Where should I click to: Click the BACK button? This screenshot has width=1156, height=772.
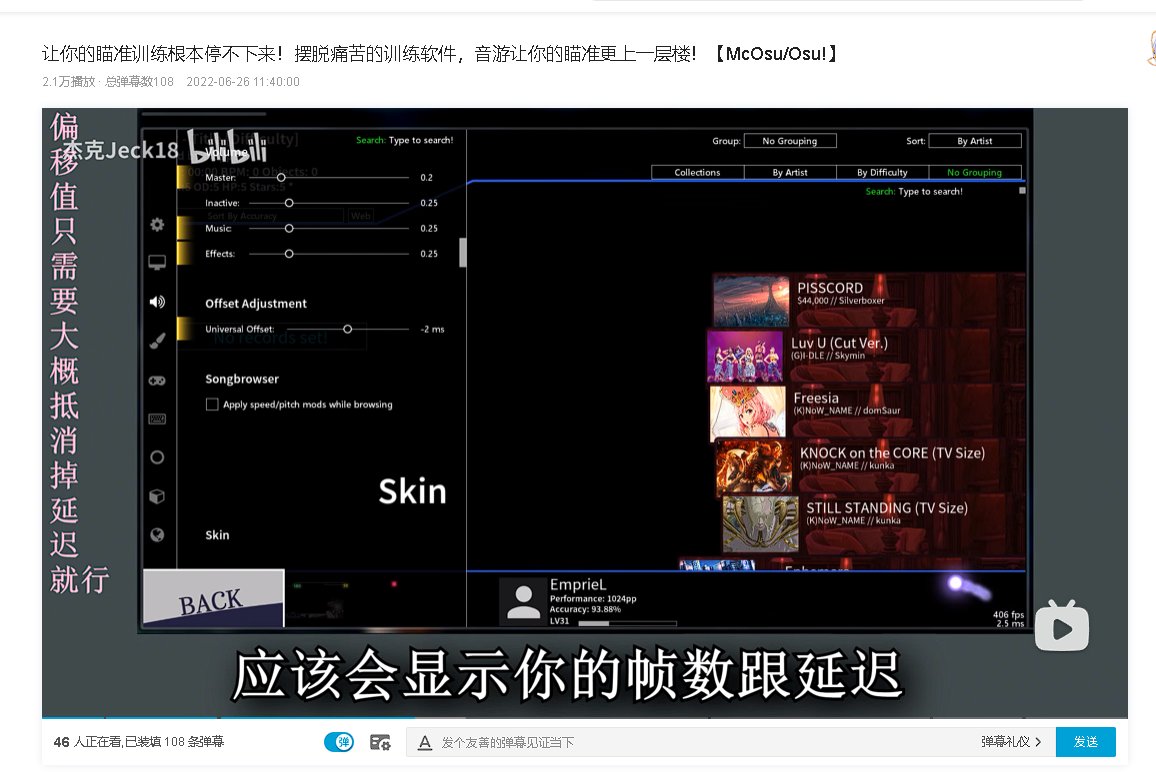[213, 598]
